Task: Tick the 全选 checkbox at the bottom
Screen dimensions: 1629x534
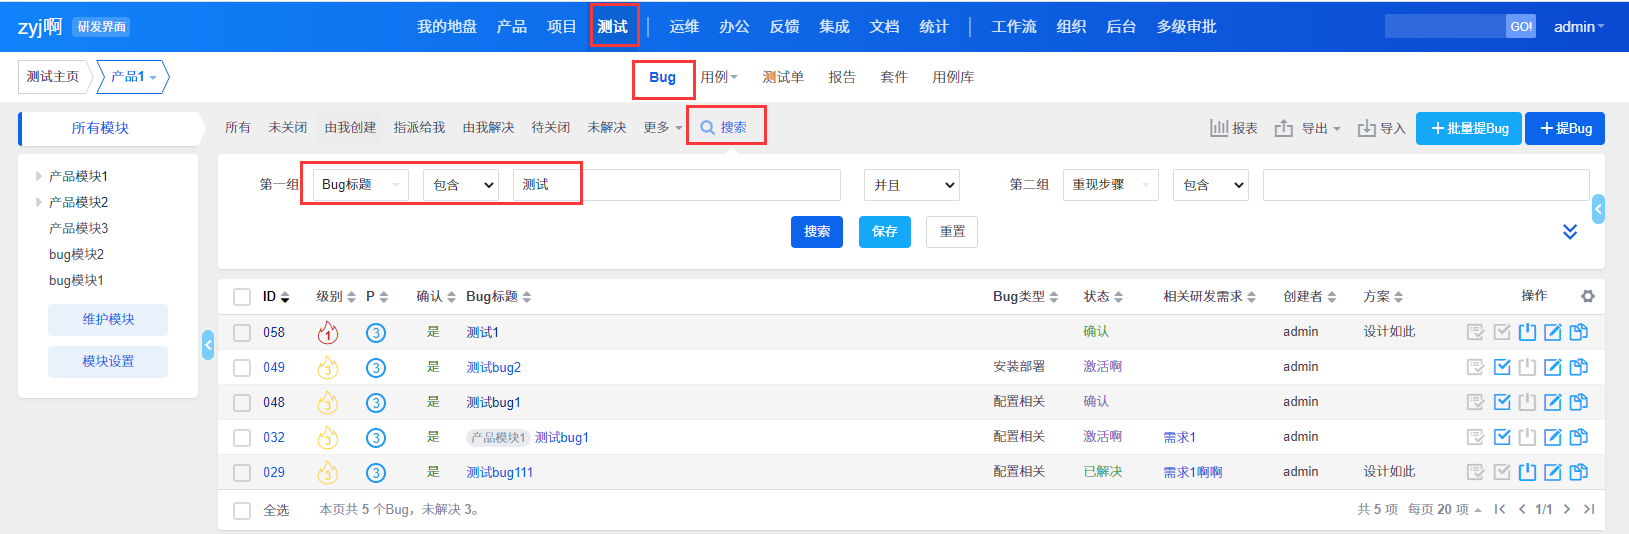Action: coord(242,511)
